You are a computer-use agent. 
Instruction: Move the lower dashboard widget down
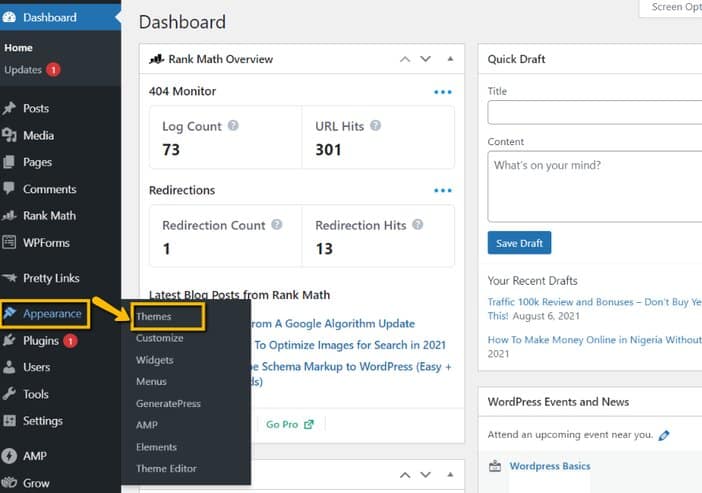click(425, 475)
